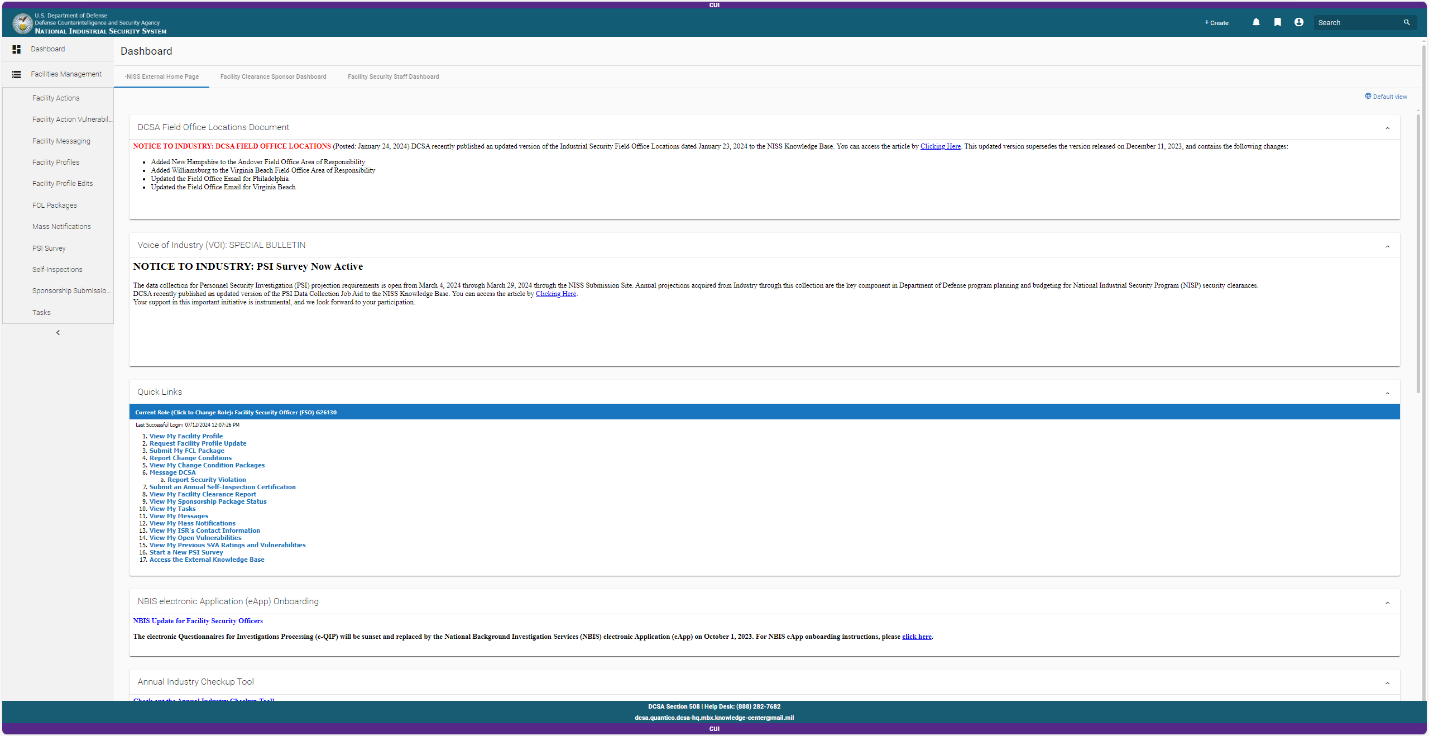Click the knowledge center email in footer
The width and height of the screenshot is (1429, 736).
[714, 717]
